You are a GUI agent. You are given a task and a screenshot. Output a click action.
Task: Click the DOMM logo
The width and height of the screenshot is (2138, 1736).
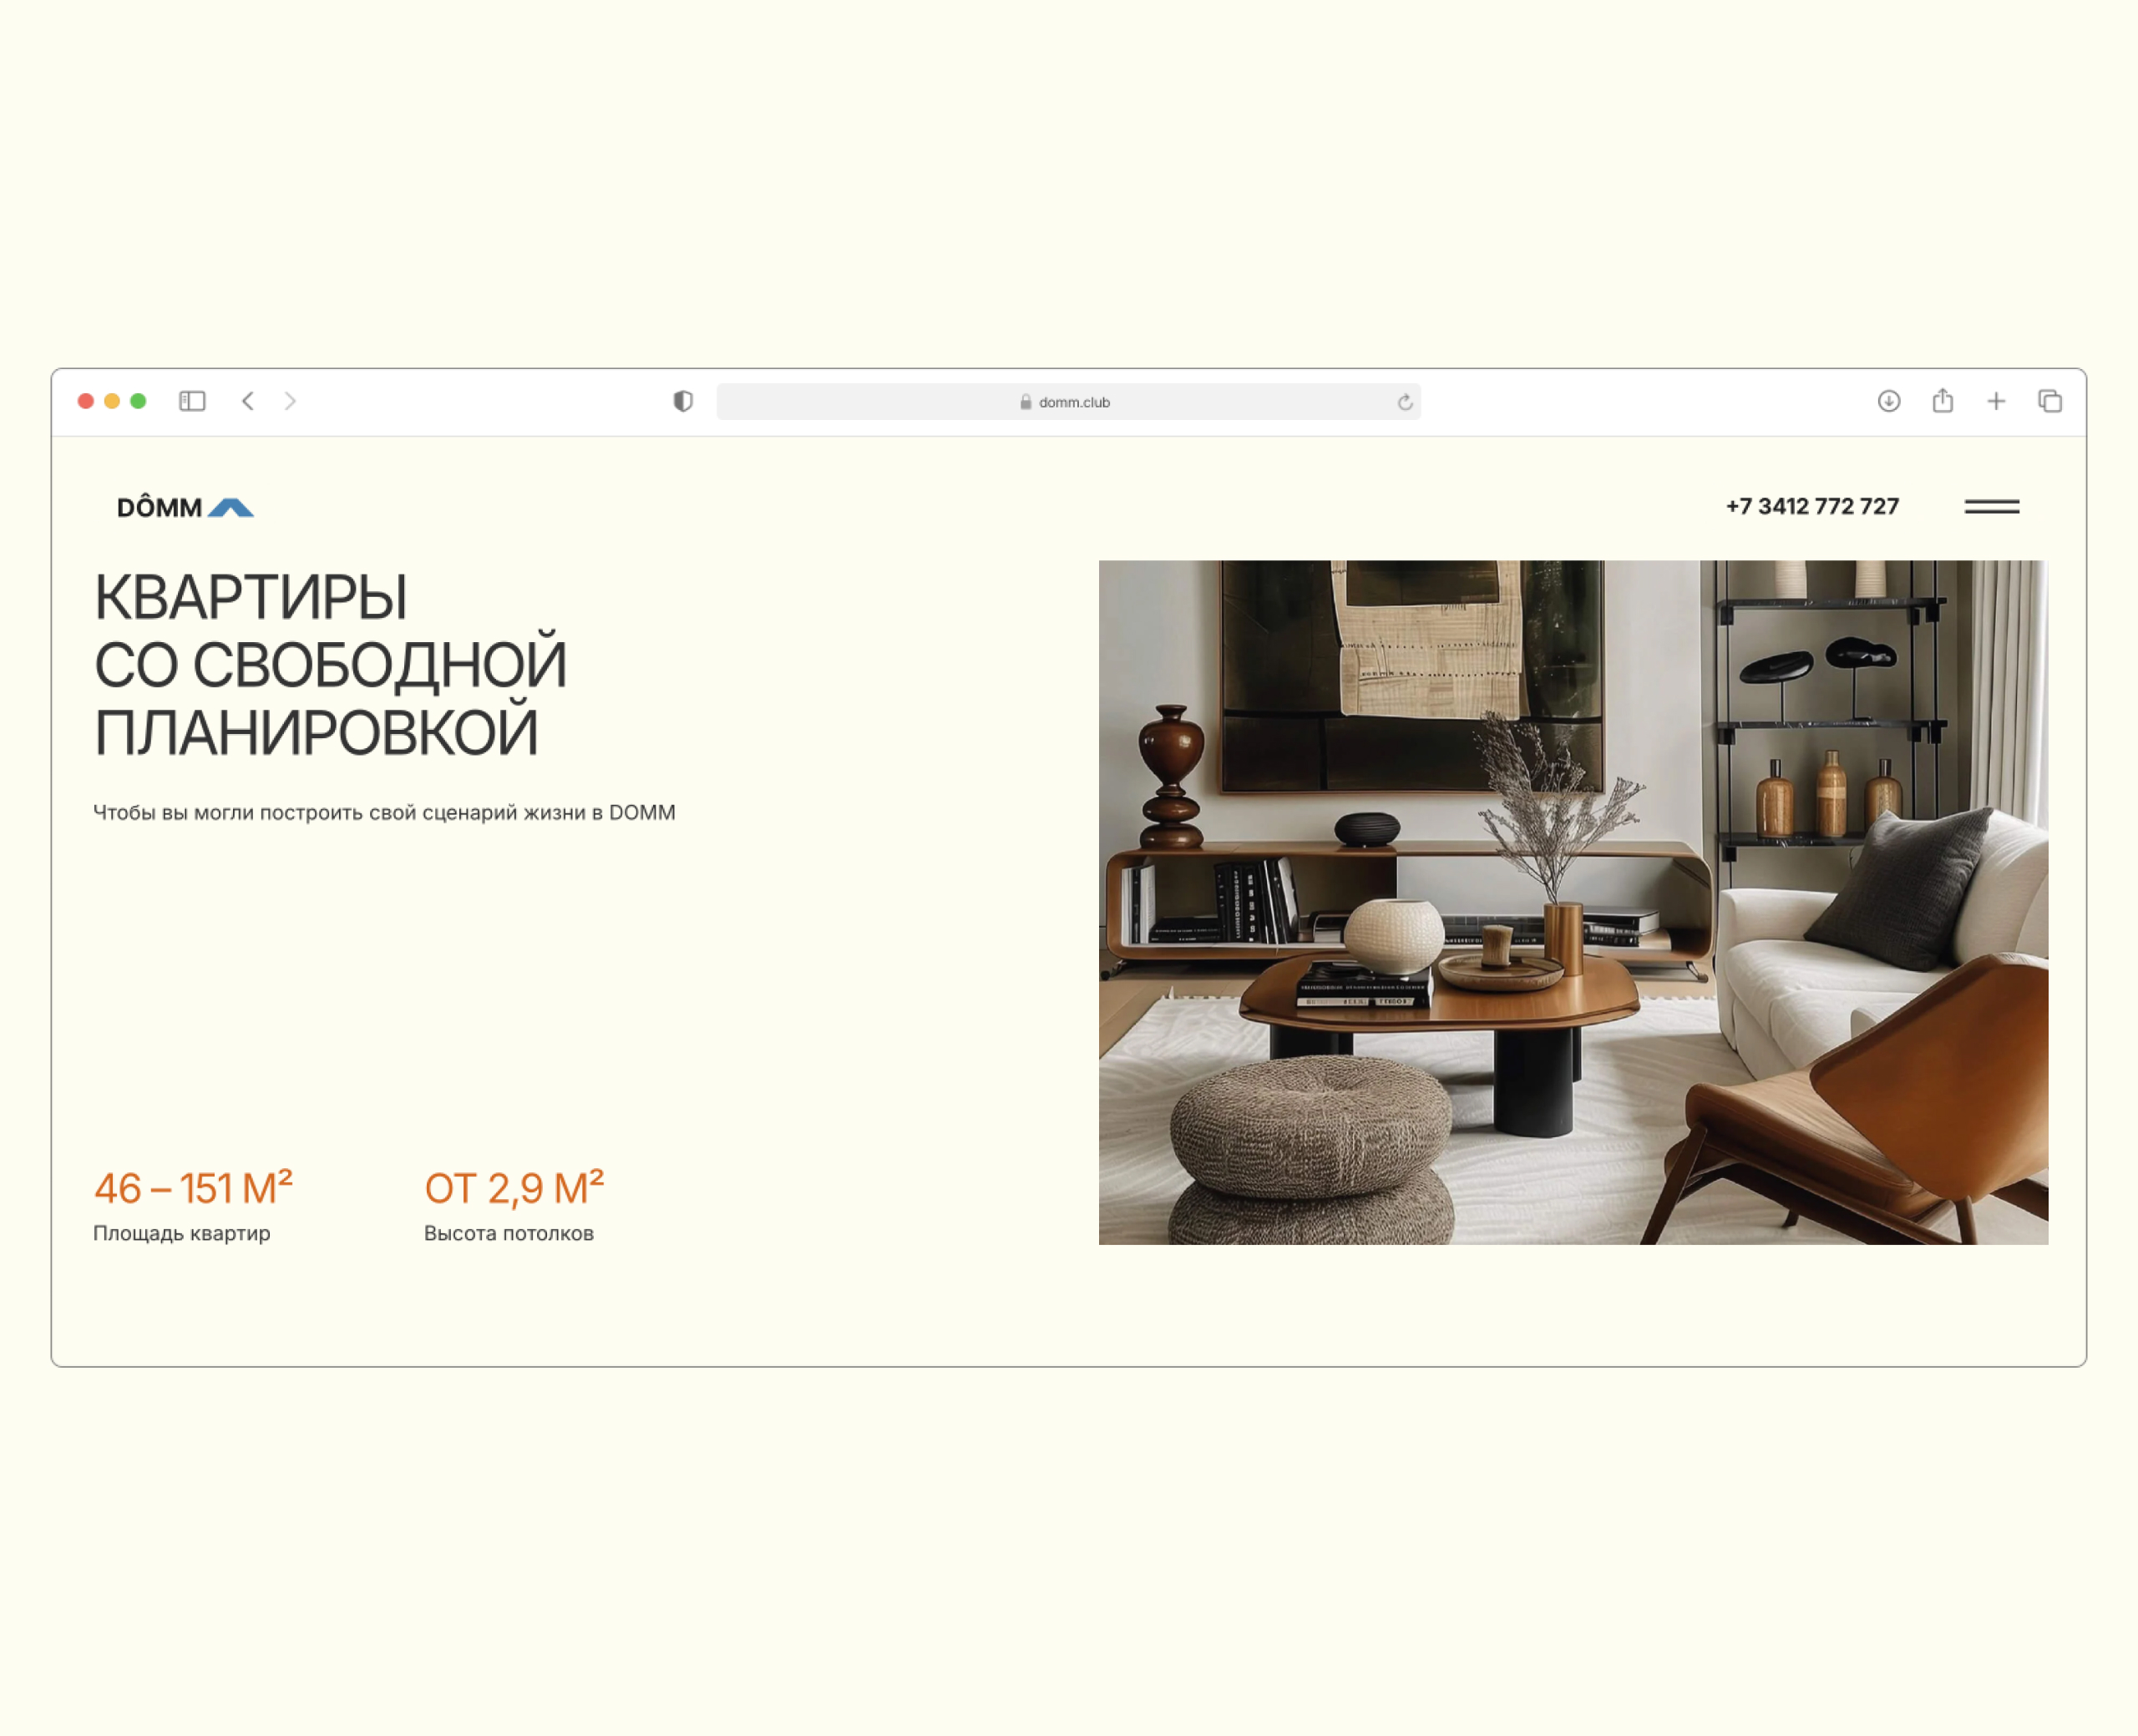click(185, 507)
